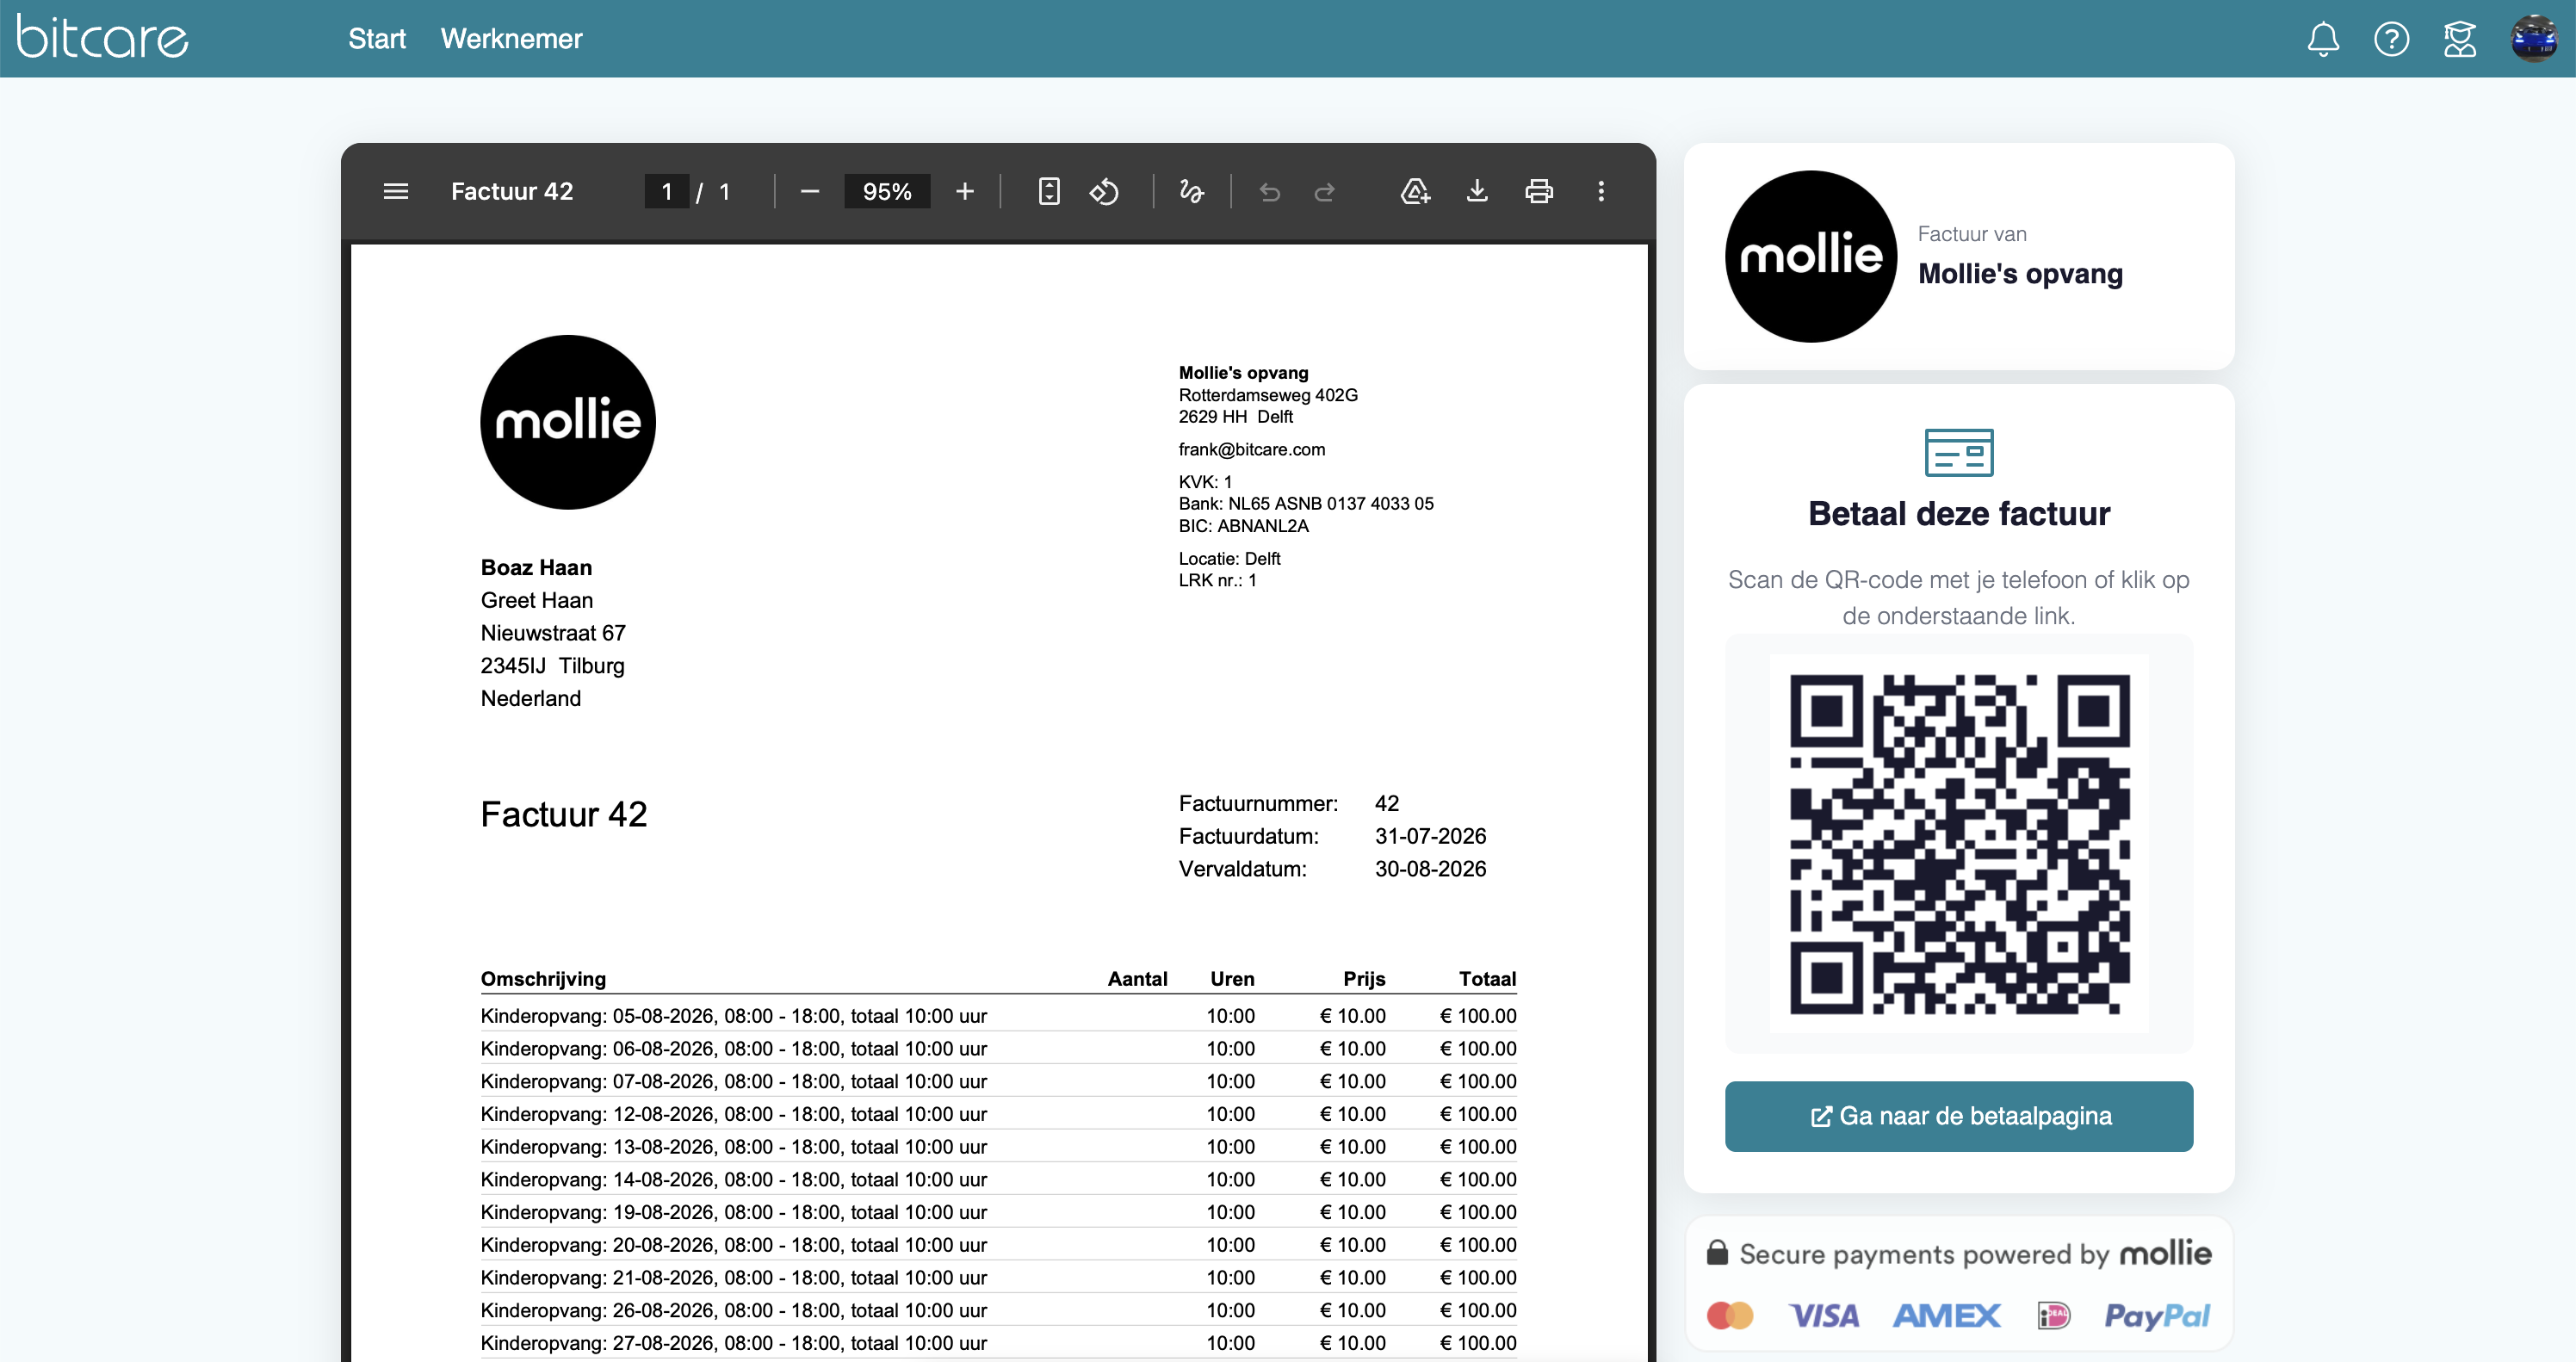The image size is (2576, 1362).
Task: Click the 'Factuur 42' PDF toolbar title
Action: [x=512, y=191]
